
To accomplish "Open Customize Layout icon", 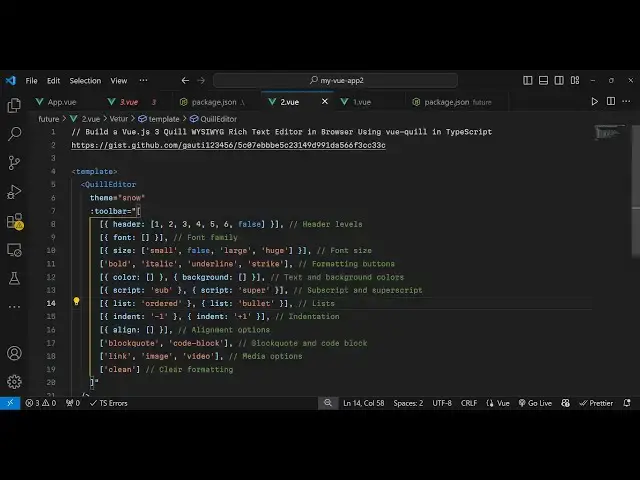I will (575, 80).
